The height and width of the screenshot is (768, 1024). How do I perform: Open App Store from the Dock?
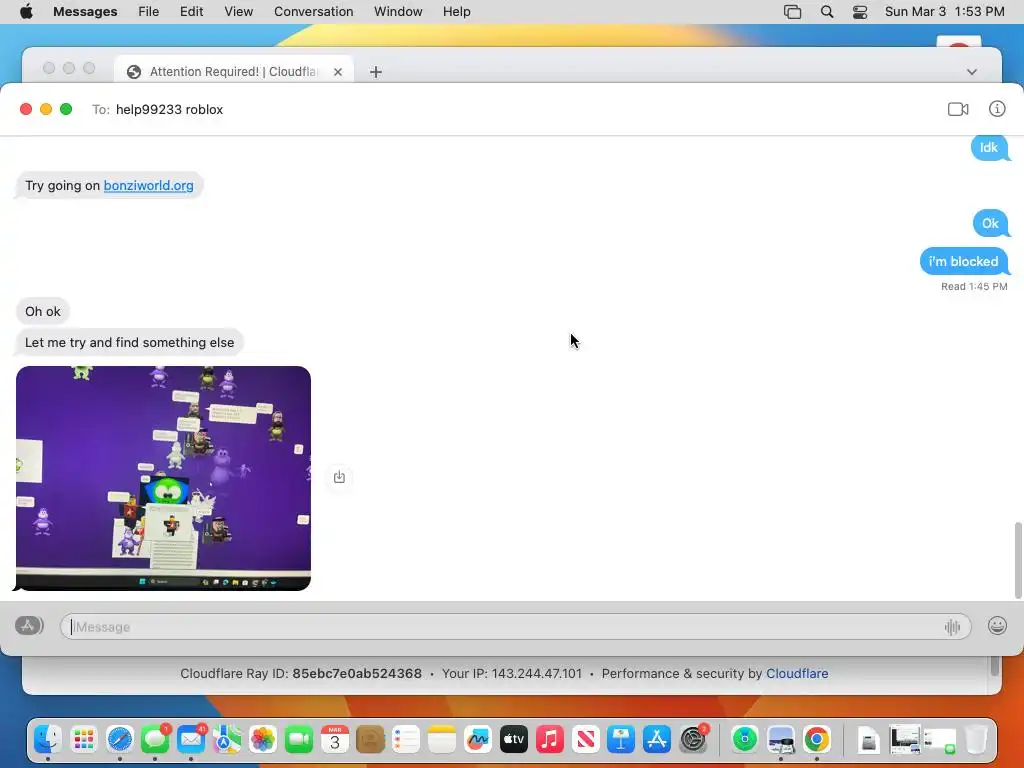[656, 739]
